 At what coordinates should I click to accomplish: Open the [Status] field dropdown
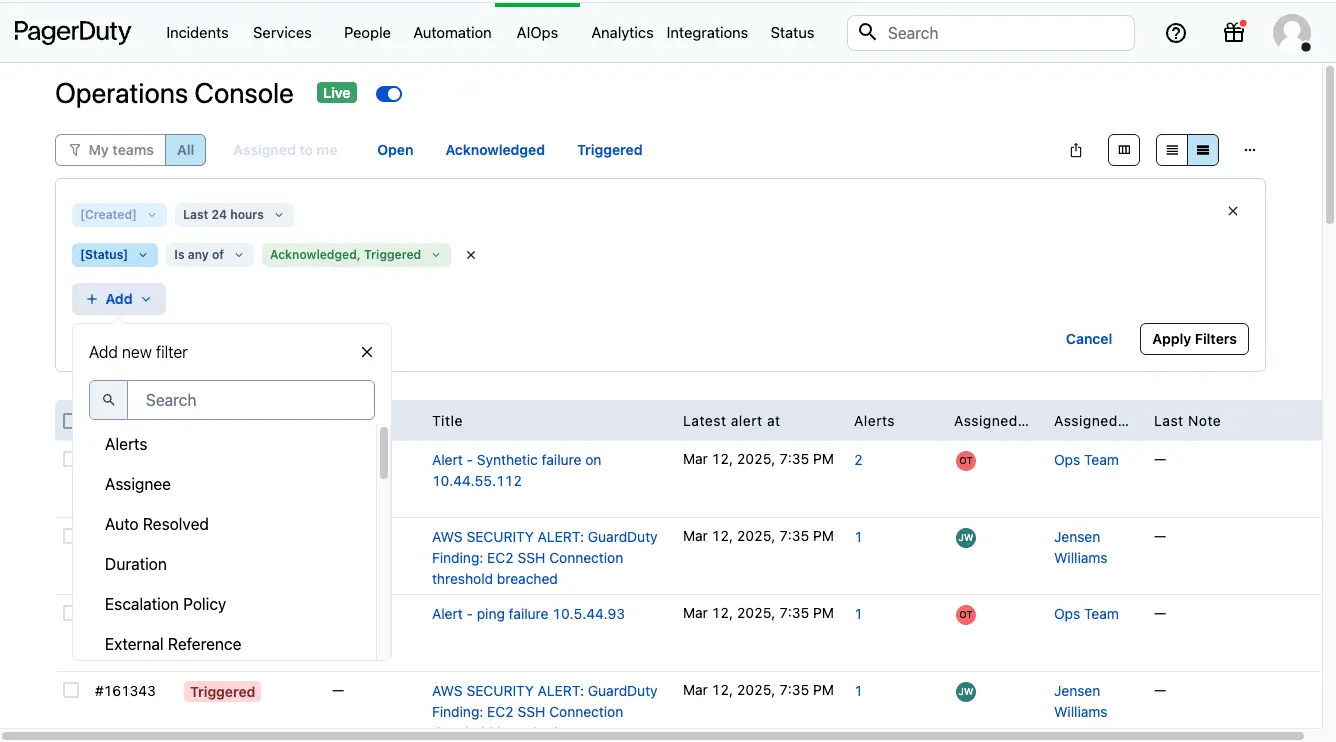[115, 255]
